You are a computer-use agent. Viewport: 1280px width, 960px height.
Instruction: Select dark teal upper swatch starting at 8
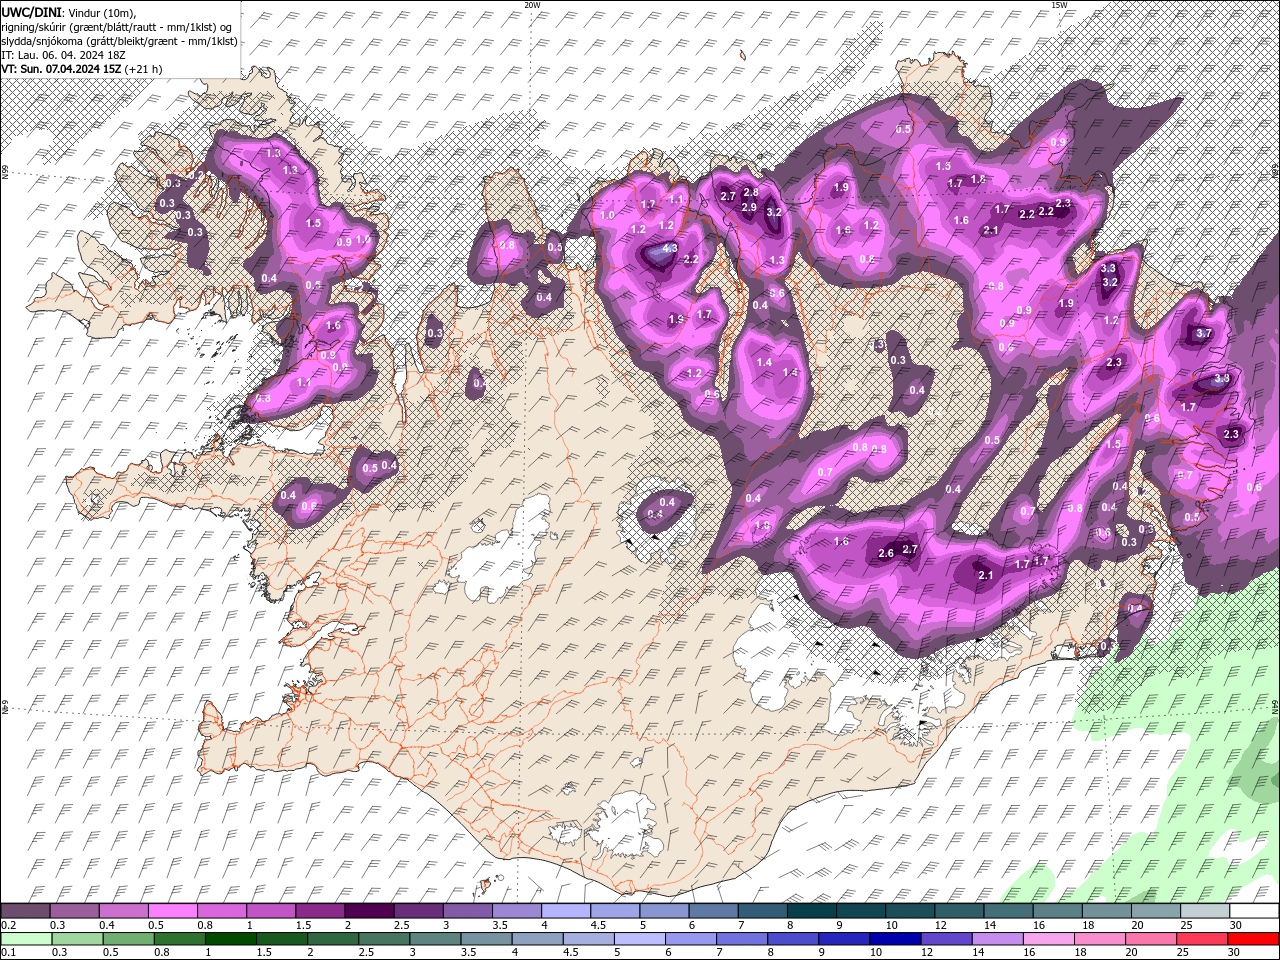tap(811, 911)
